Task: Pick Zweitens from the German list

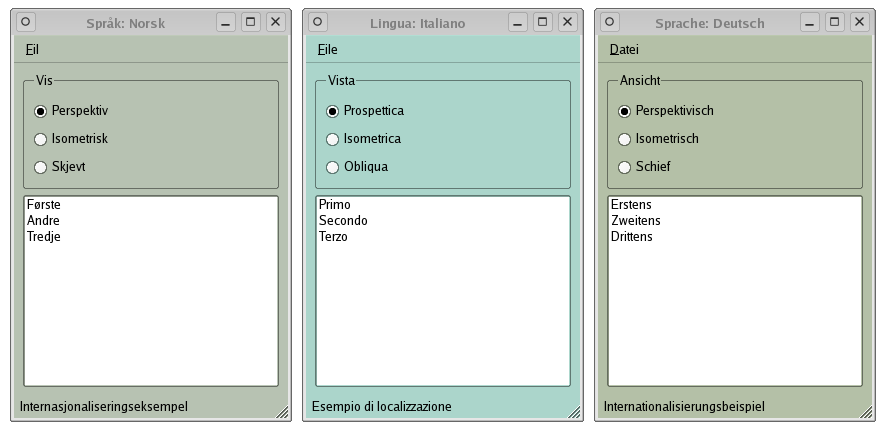Action: (635, 221)
